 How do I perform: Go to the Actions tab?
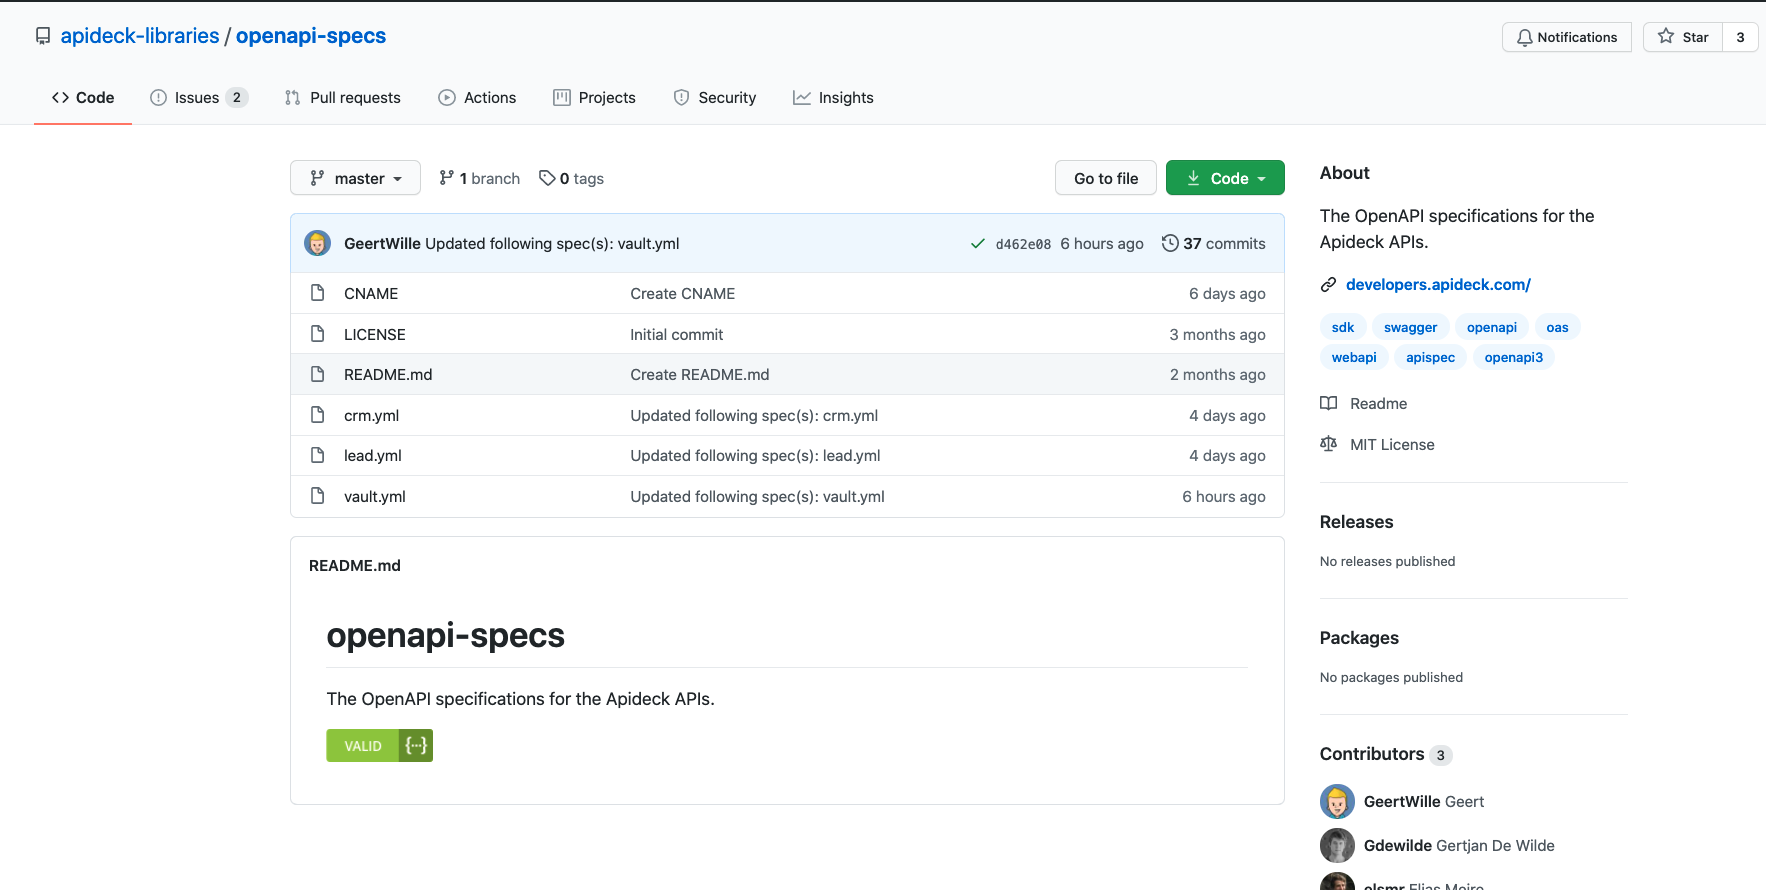click(x=477, y=98)
